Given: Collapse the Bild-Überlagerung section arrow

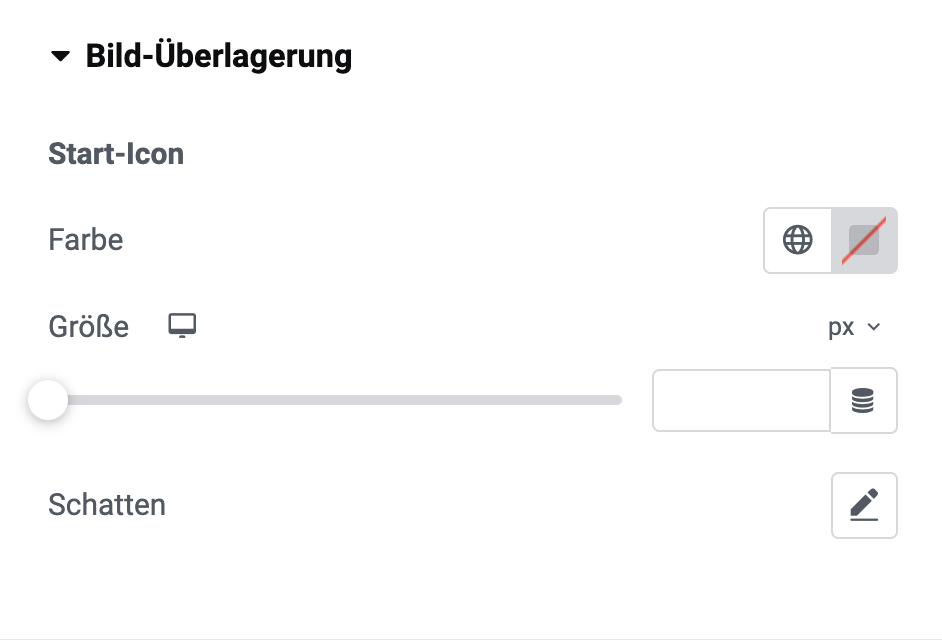Looking at the screenshot, I should 60,56.
